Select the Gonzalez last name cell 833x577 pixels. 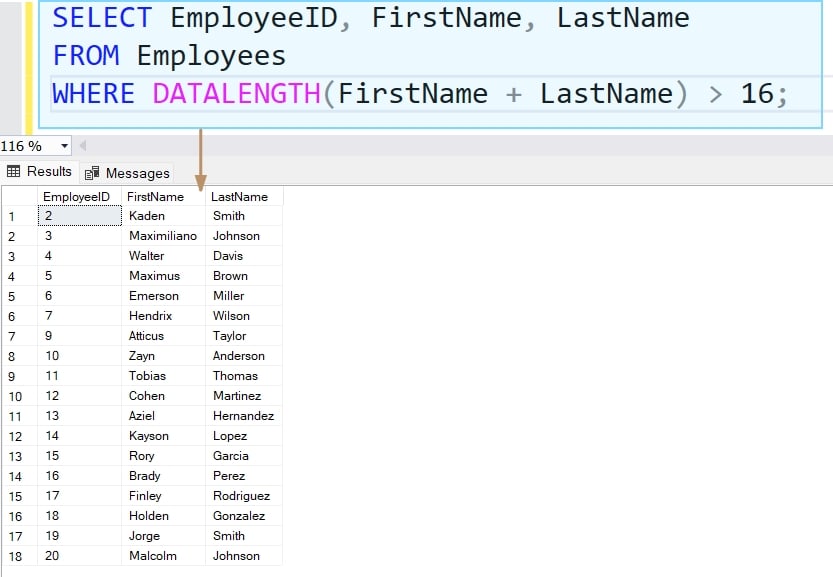click(x=244, y=516)
